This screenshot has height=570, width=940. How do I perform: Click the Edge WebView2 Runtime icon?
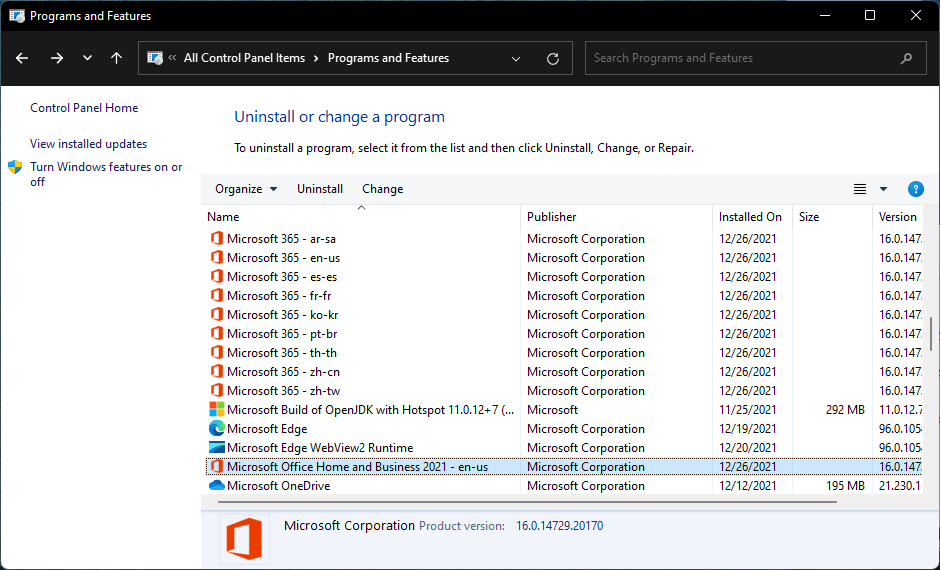click(x=216, y=448)
